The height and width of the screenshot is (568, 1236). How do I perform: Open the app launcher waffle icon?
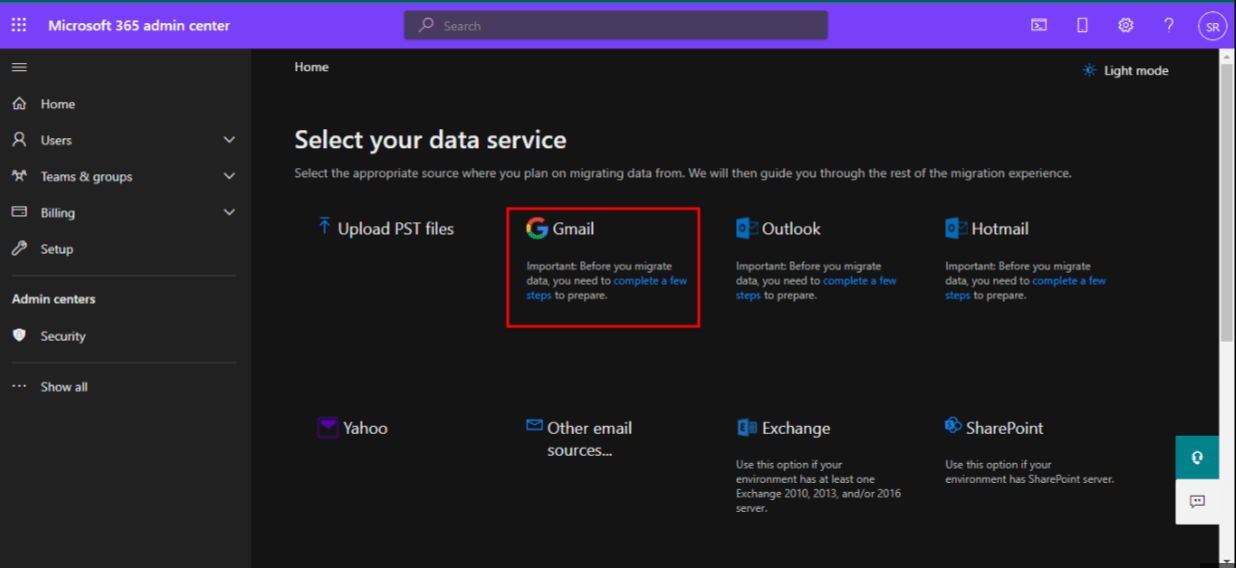[19, 25]
